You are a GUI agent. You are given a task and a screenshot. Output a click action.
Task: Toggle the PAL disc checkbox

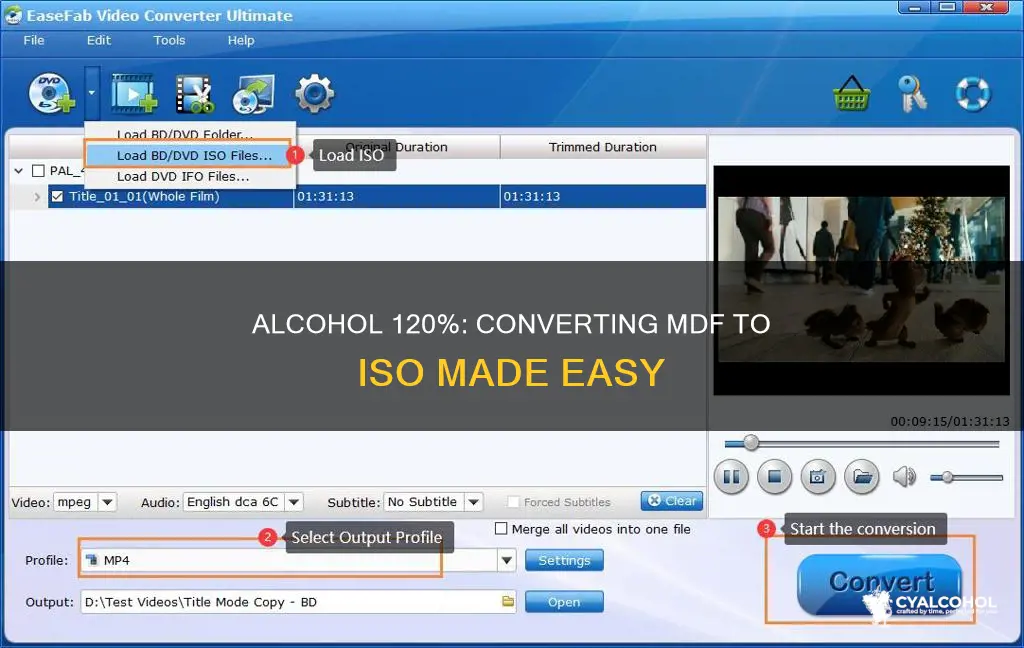(39, 170)
